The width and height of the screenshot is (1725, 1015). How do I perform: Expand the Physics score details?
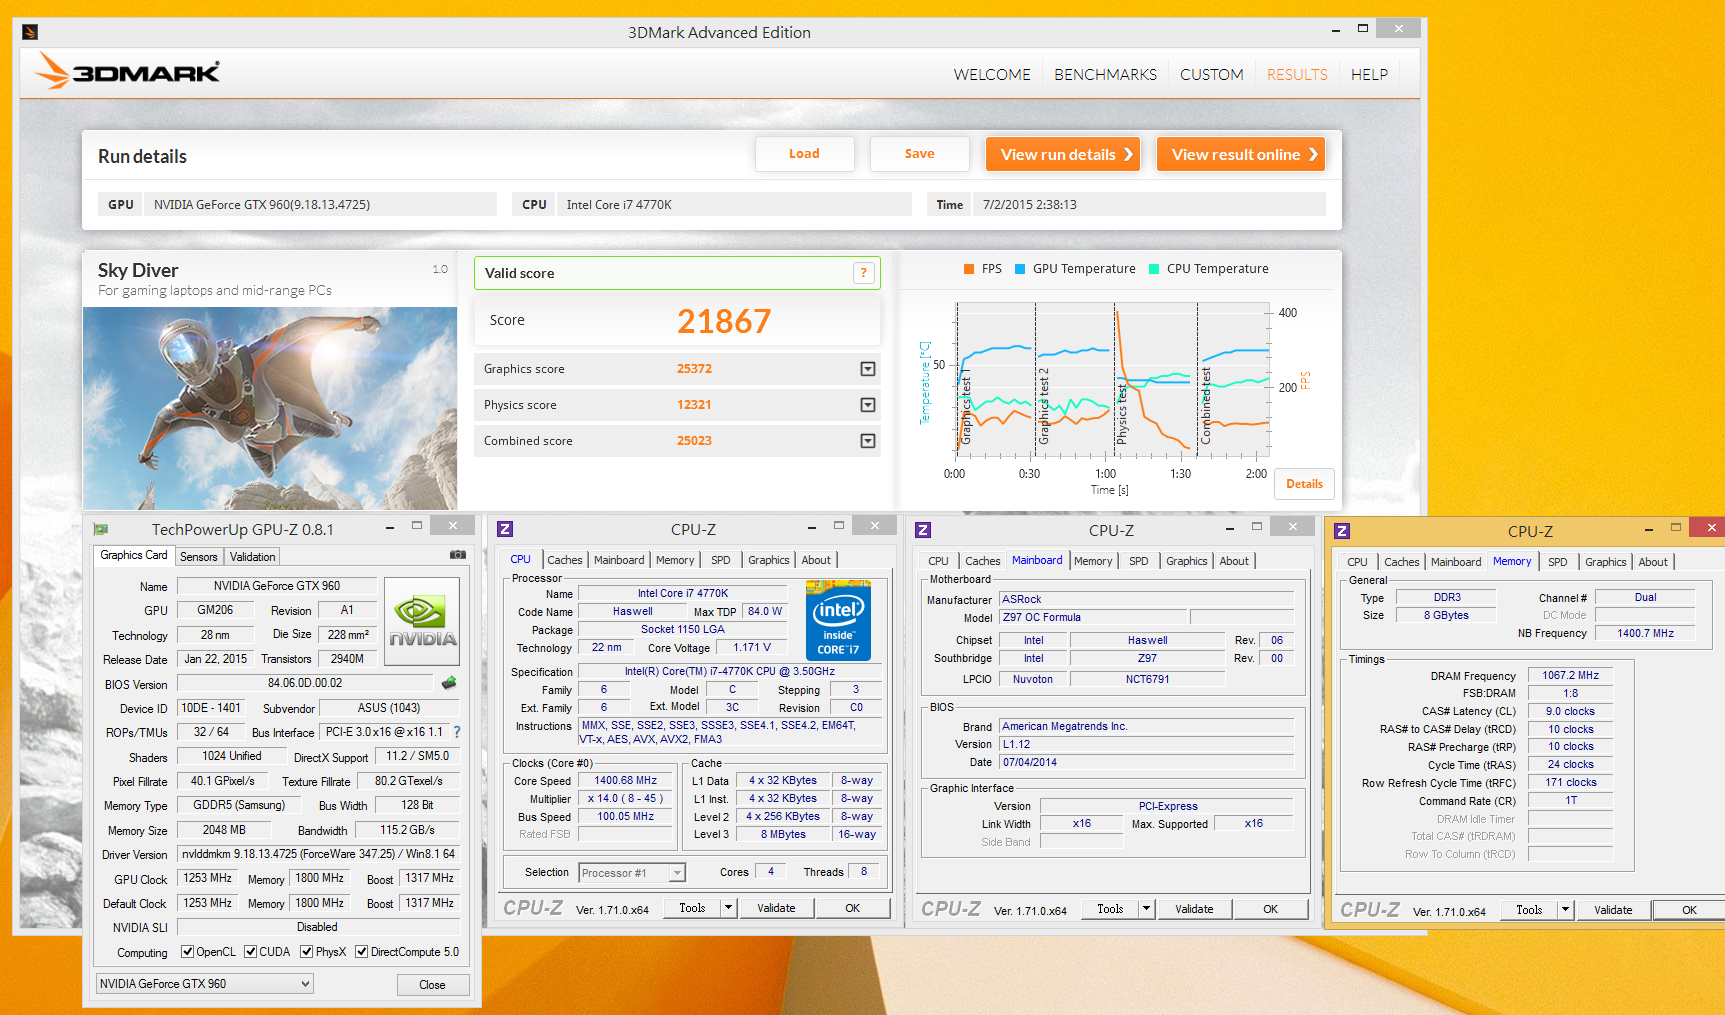(x=868, y=405)
